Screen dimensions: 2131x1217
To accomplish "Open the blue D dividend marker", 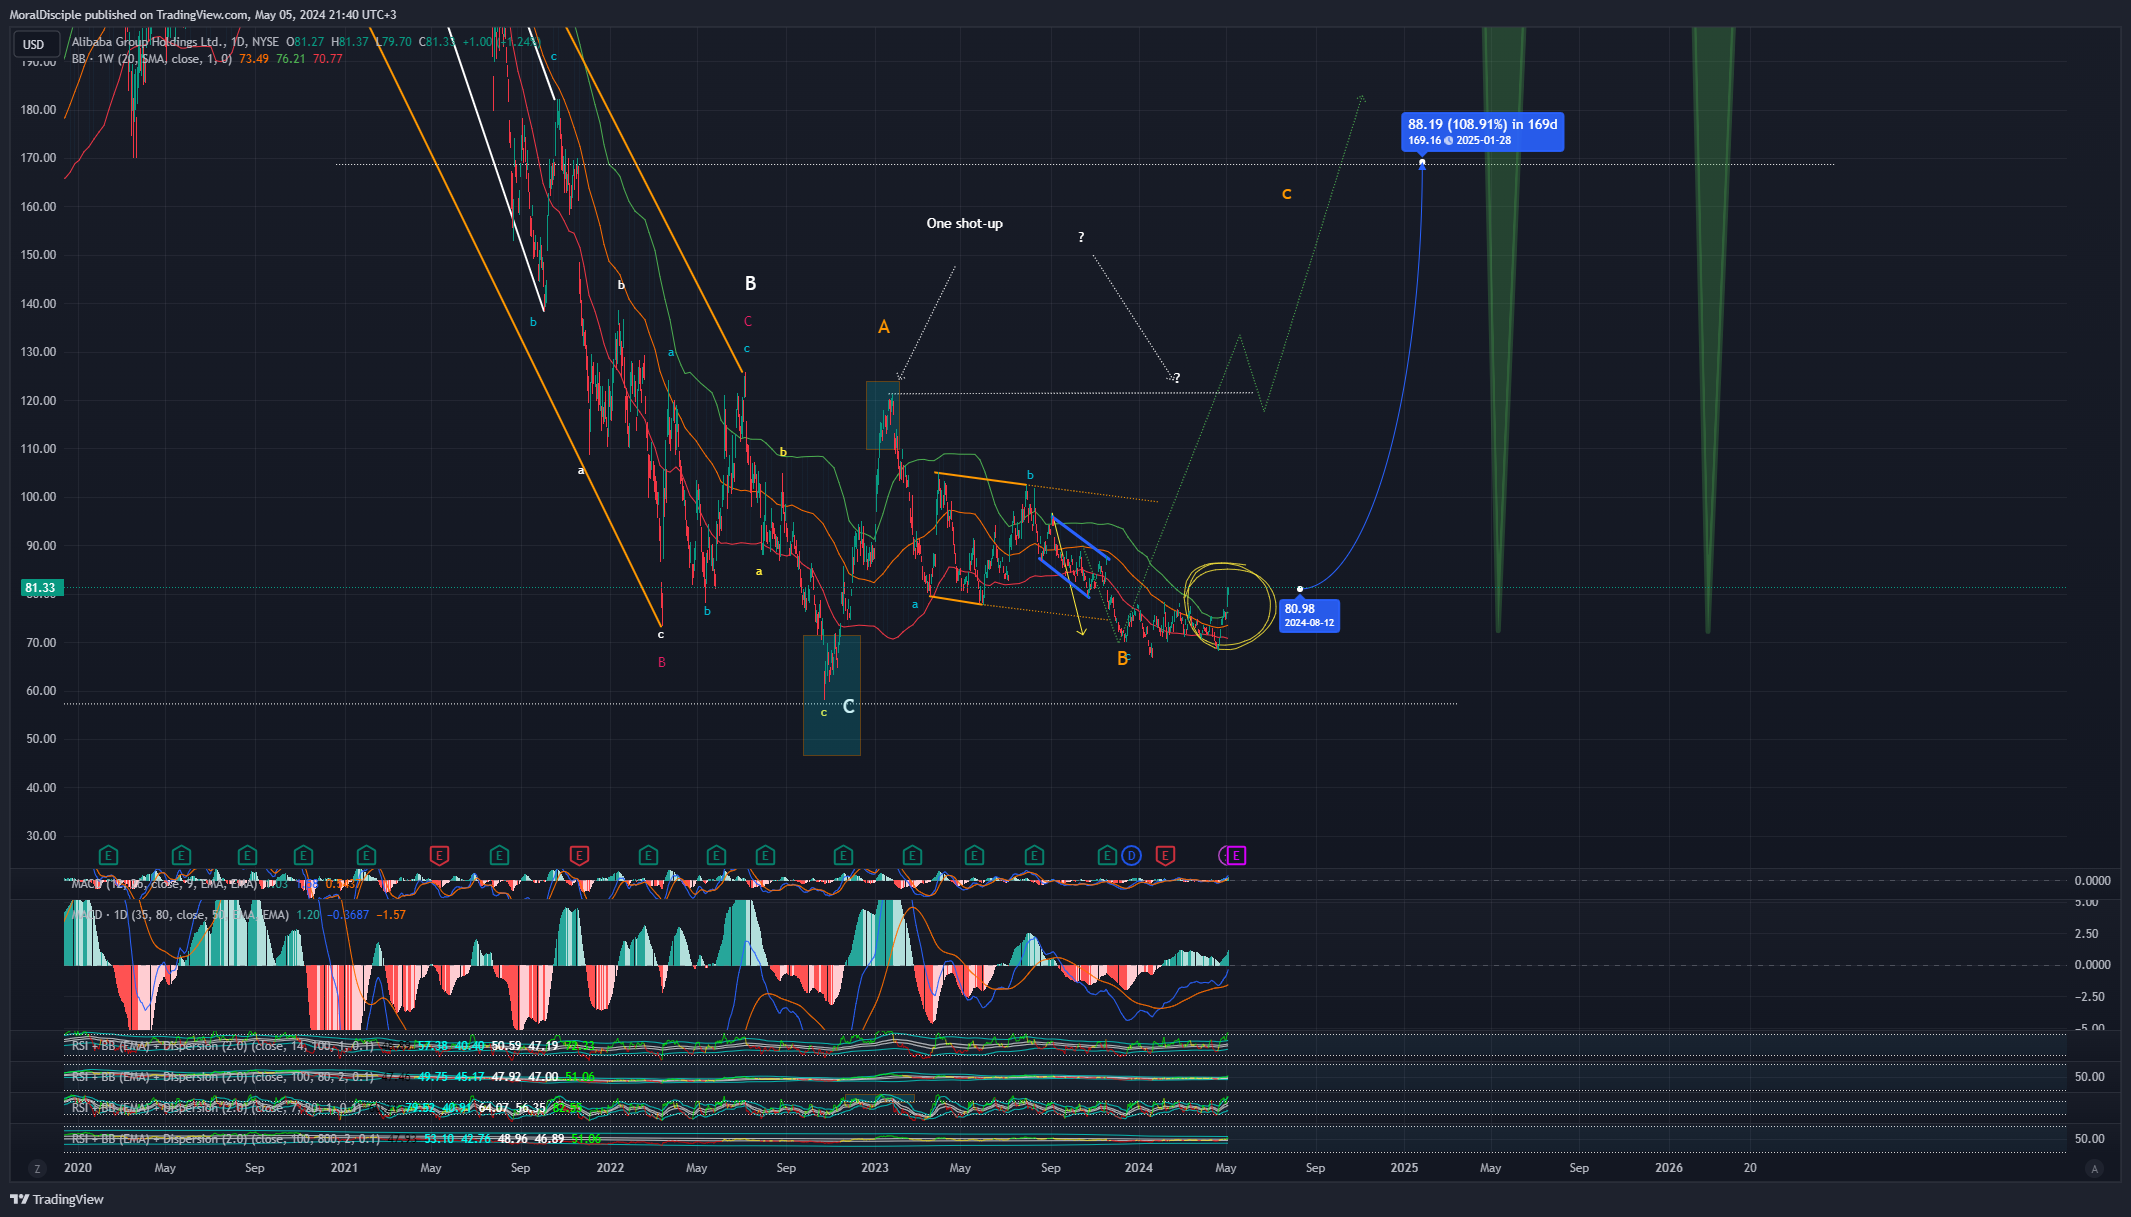I will click(1131, 855).
